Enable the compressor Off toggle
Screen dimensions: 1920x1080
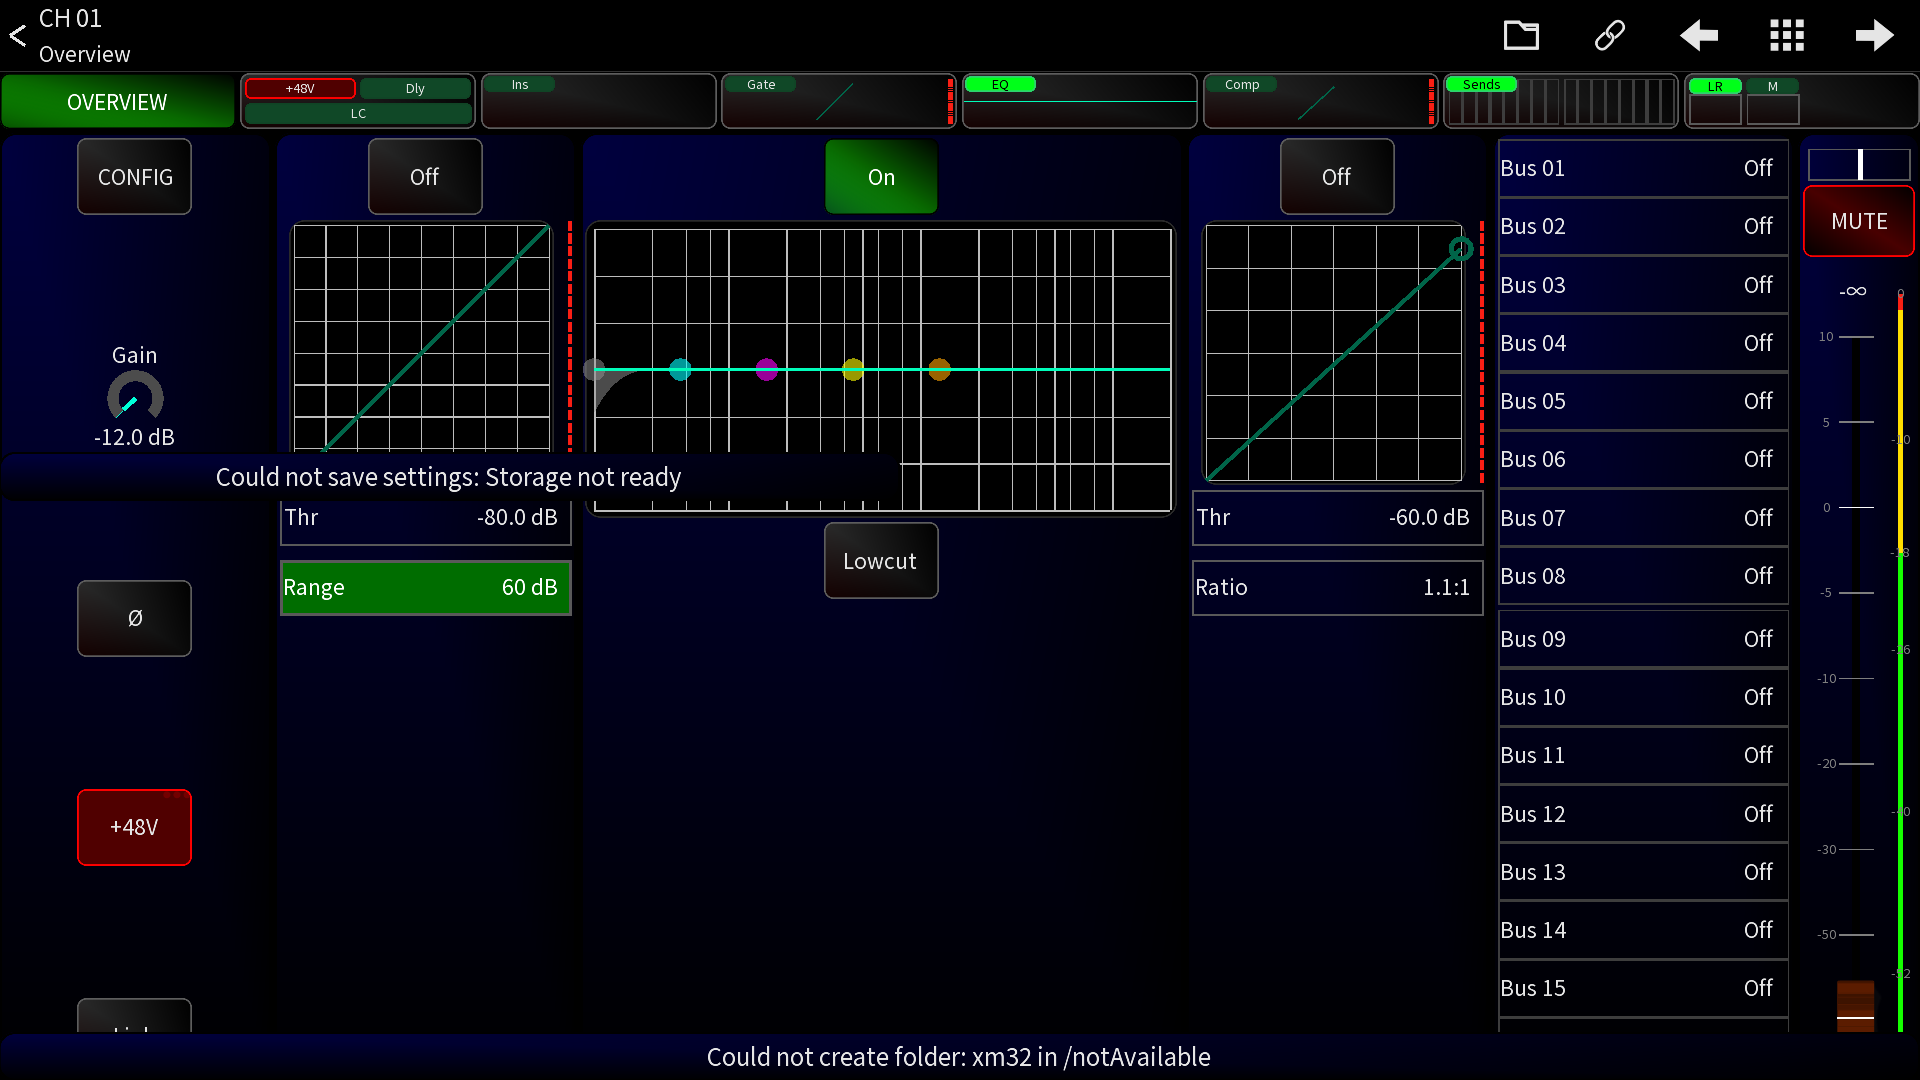coord(1336,177)
